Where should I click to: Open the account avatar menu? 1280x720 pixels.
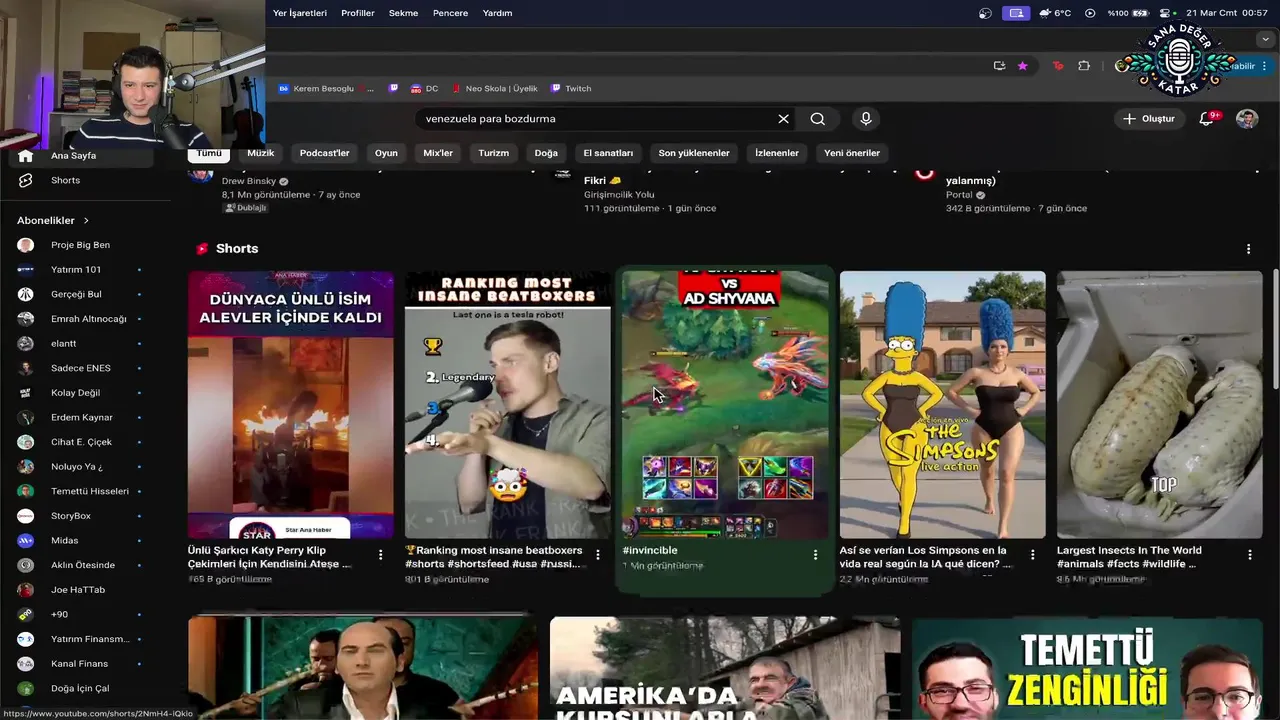(x=1247, y=119)
